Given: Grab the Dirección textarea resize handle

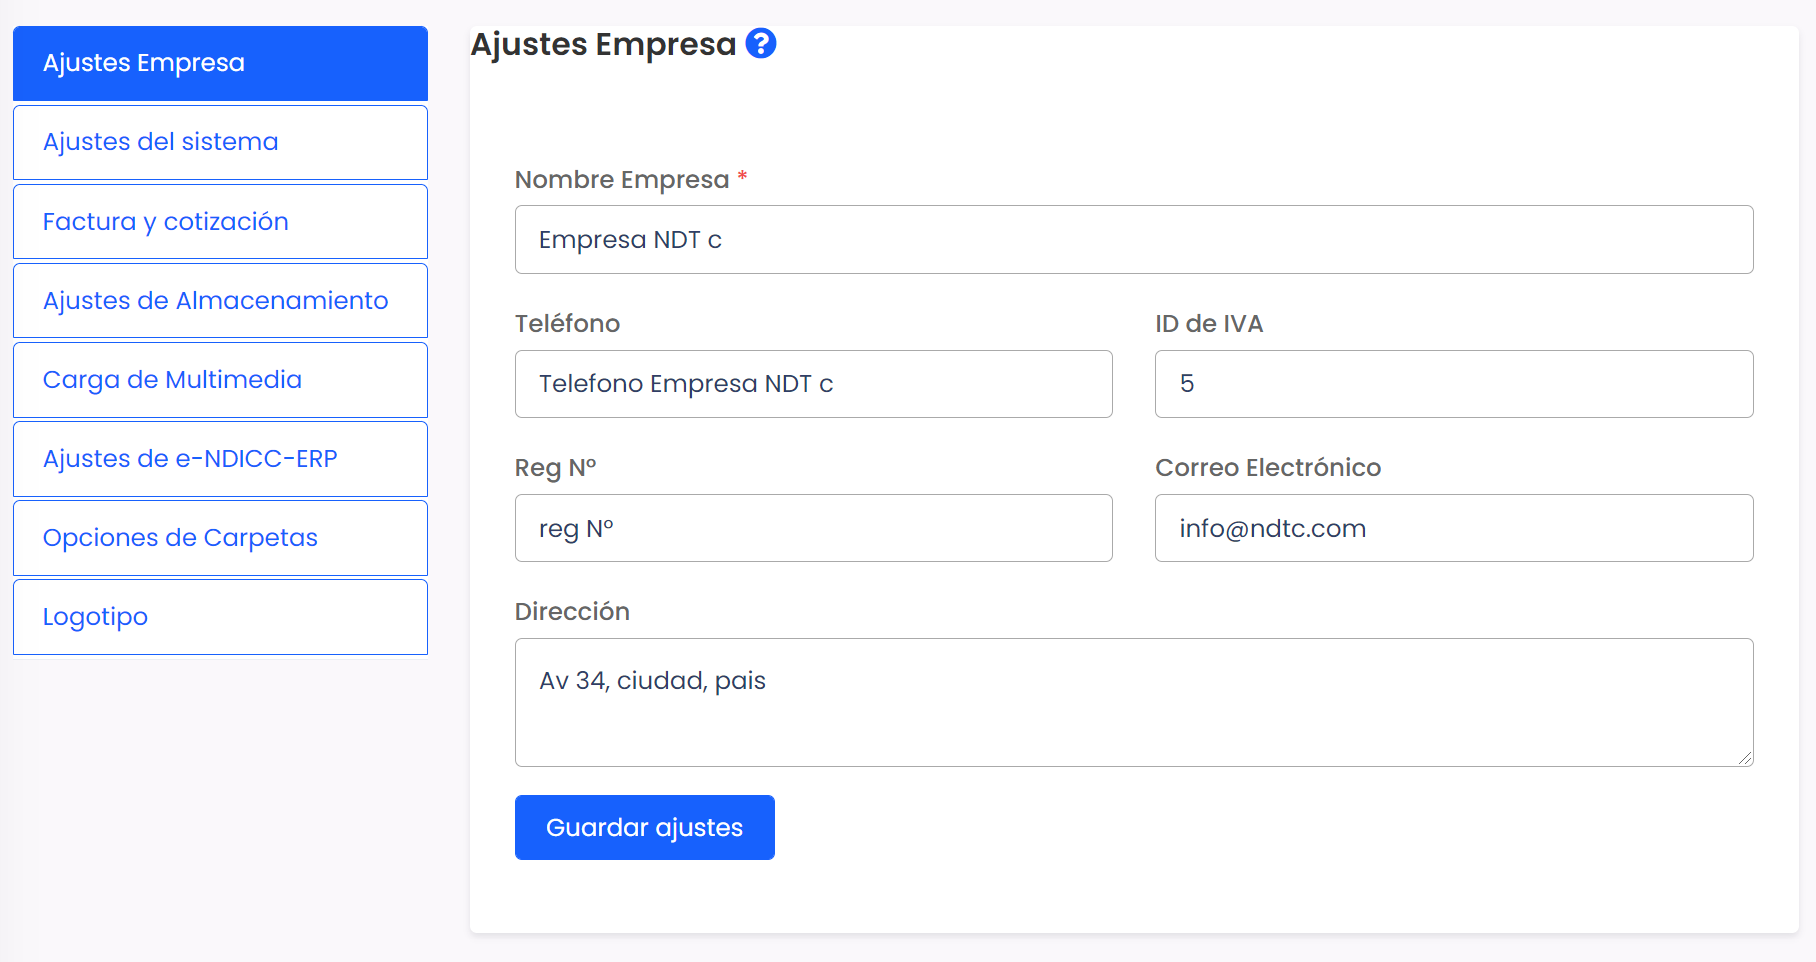Looking at the screenshot, I should point(1745,758).
